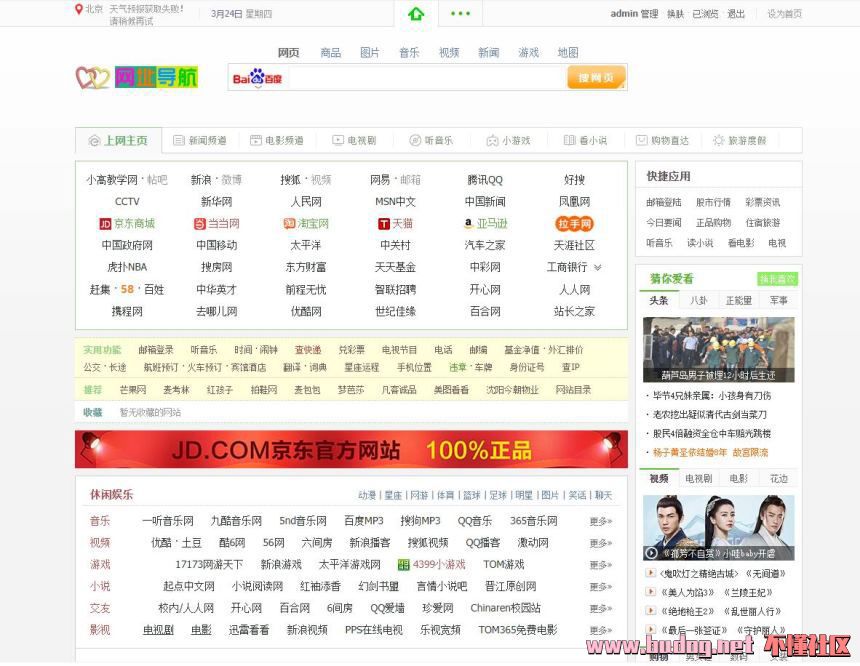Select the 八卦 news tab
This screenshot has height=666, width=860.
click(x=698, y=301)
